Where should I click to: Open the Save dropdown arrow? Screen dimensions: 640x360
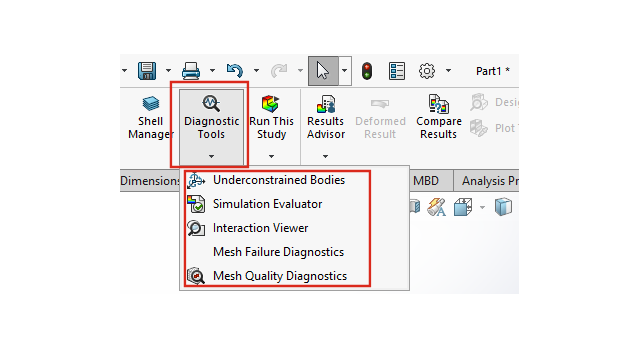pyautogui.click(x=168, y=71)
